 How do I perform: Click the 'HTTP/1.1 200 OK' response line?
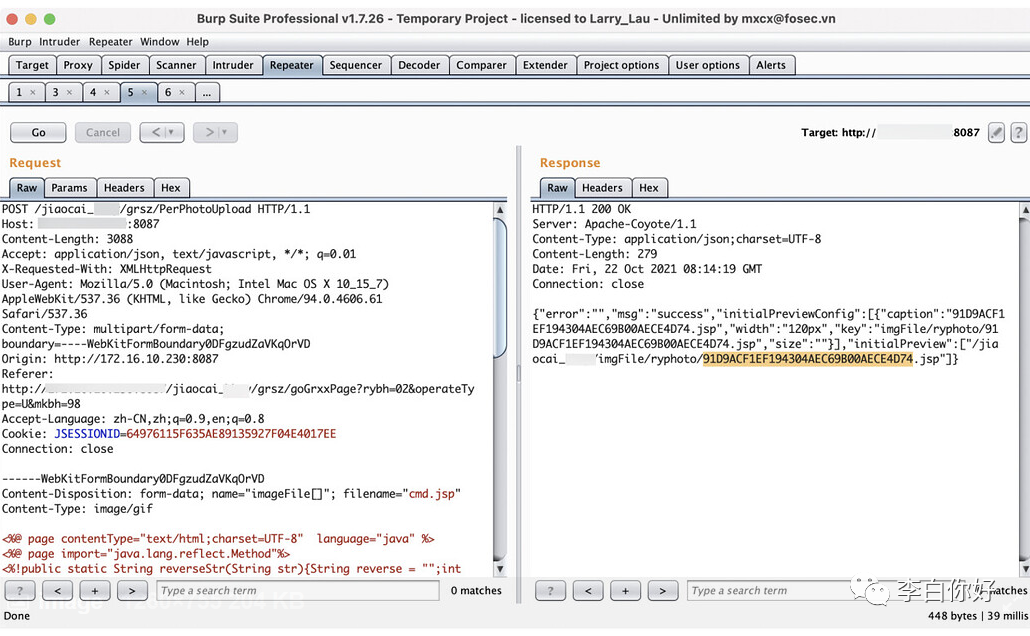pyautogui.click(x=581, y=209)
